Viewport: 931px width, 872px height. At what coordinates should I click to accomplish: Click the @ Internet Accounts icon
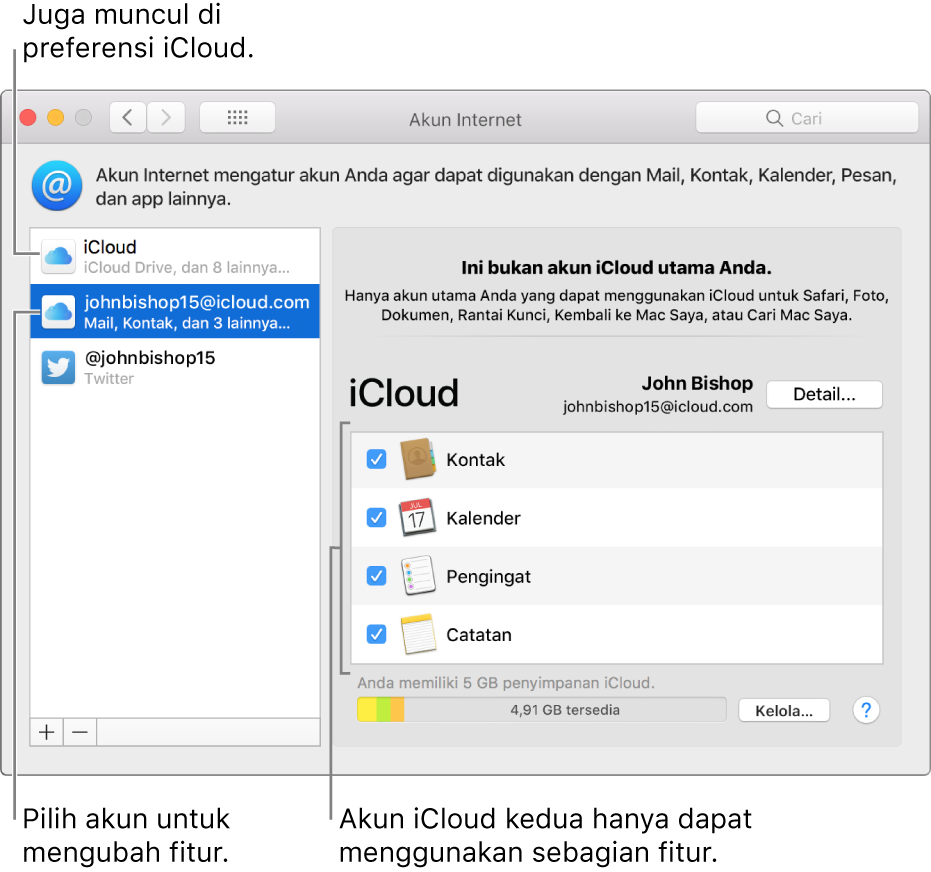(57, 186)
